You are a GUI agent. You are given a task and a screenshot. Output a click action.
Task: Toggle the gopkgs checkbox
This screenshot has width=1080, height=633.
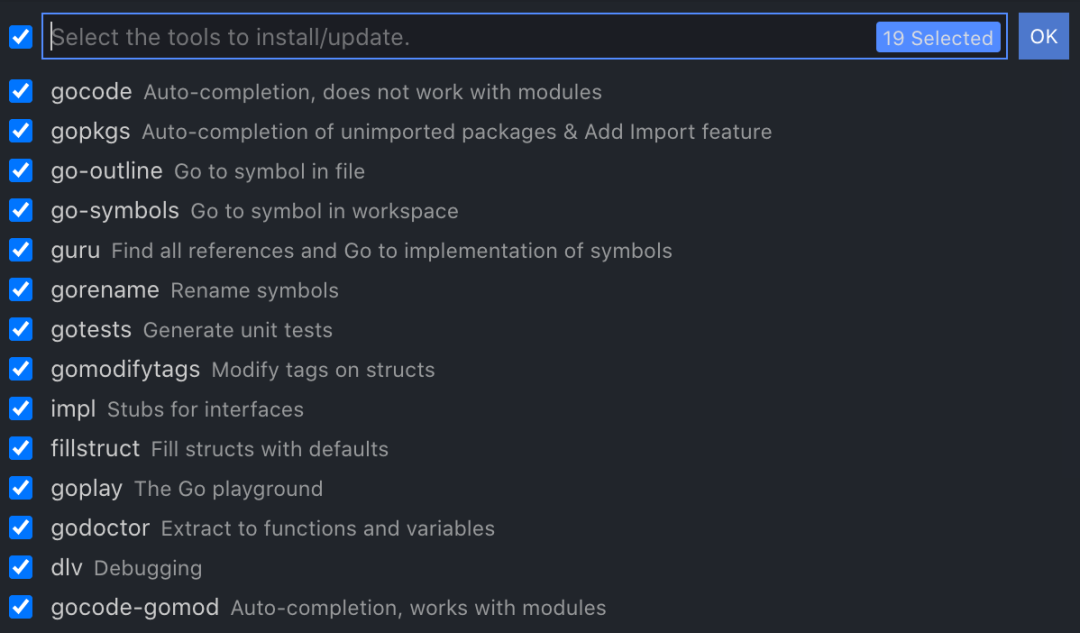(x=21, y=131)
